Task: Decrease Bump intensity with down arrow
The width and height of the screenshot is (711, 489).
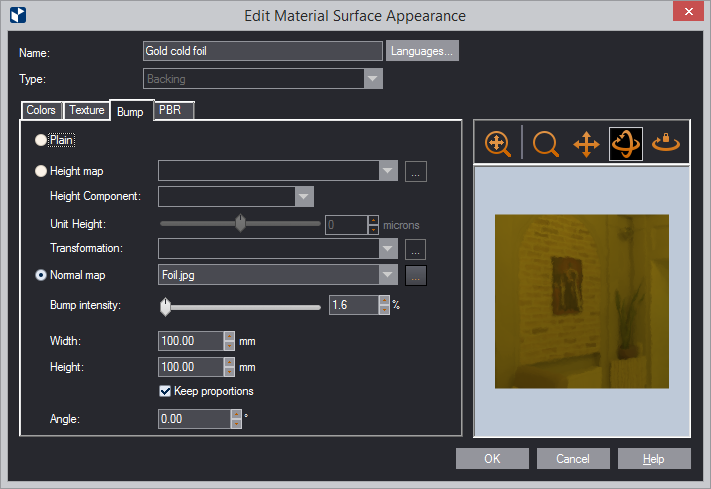Action: [x=384, y=310]
